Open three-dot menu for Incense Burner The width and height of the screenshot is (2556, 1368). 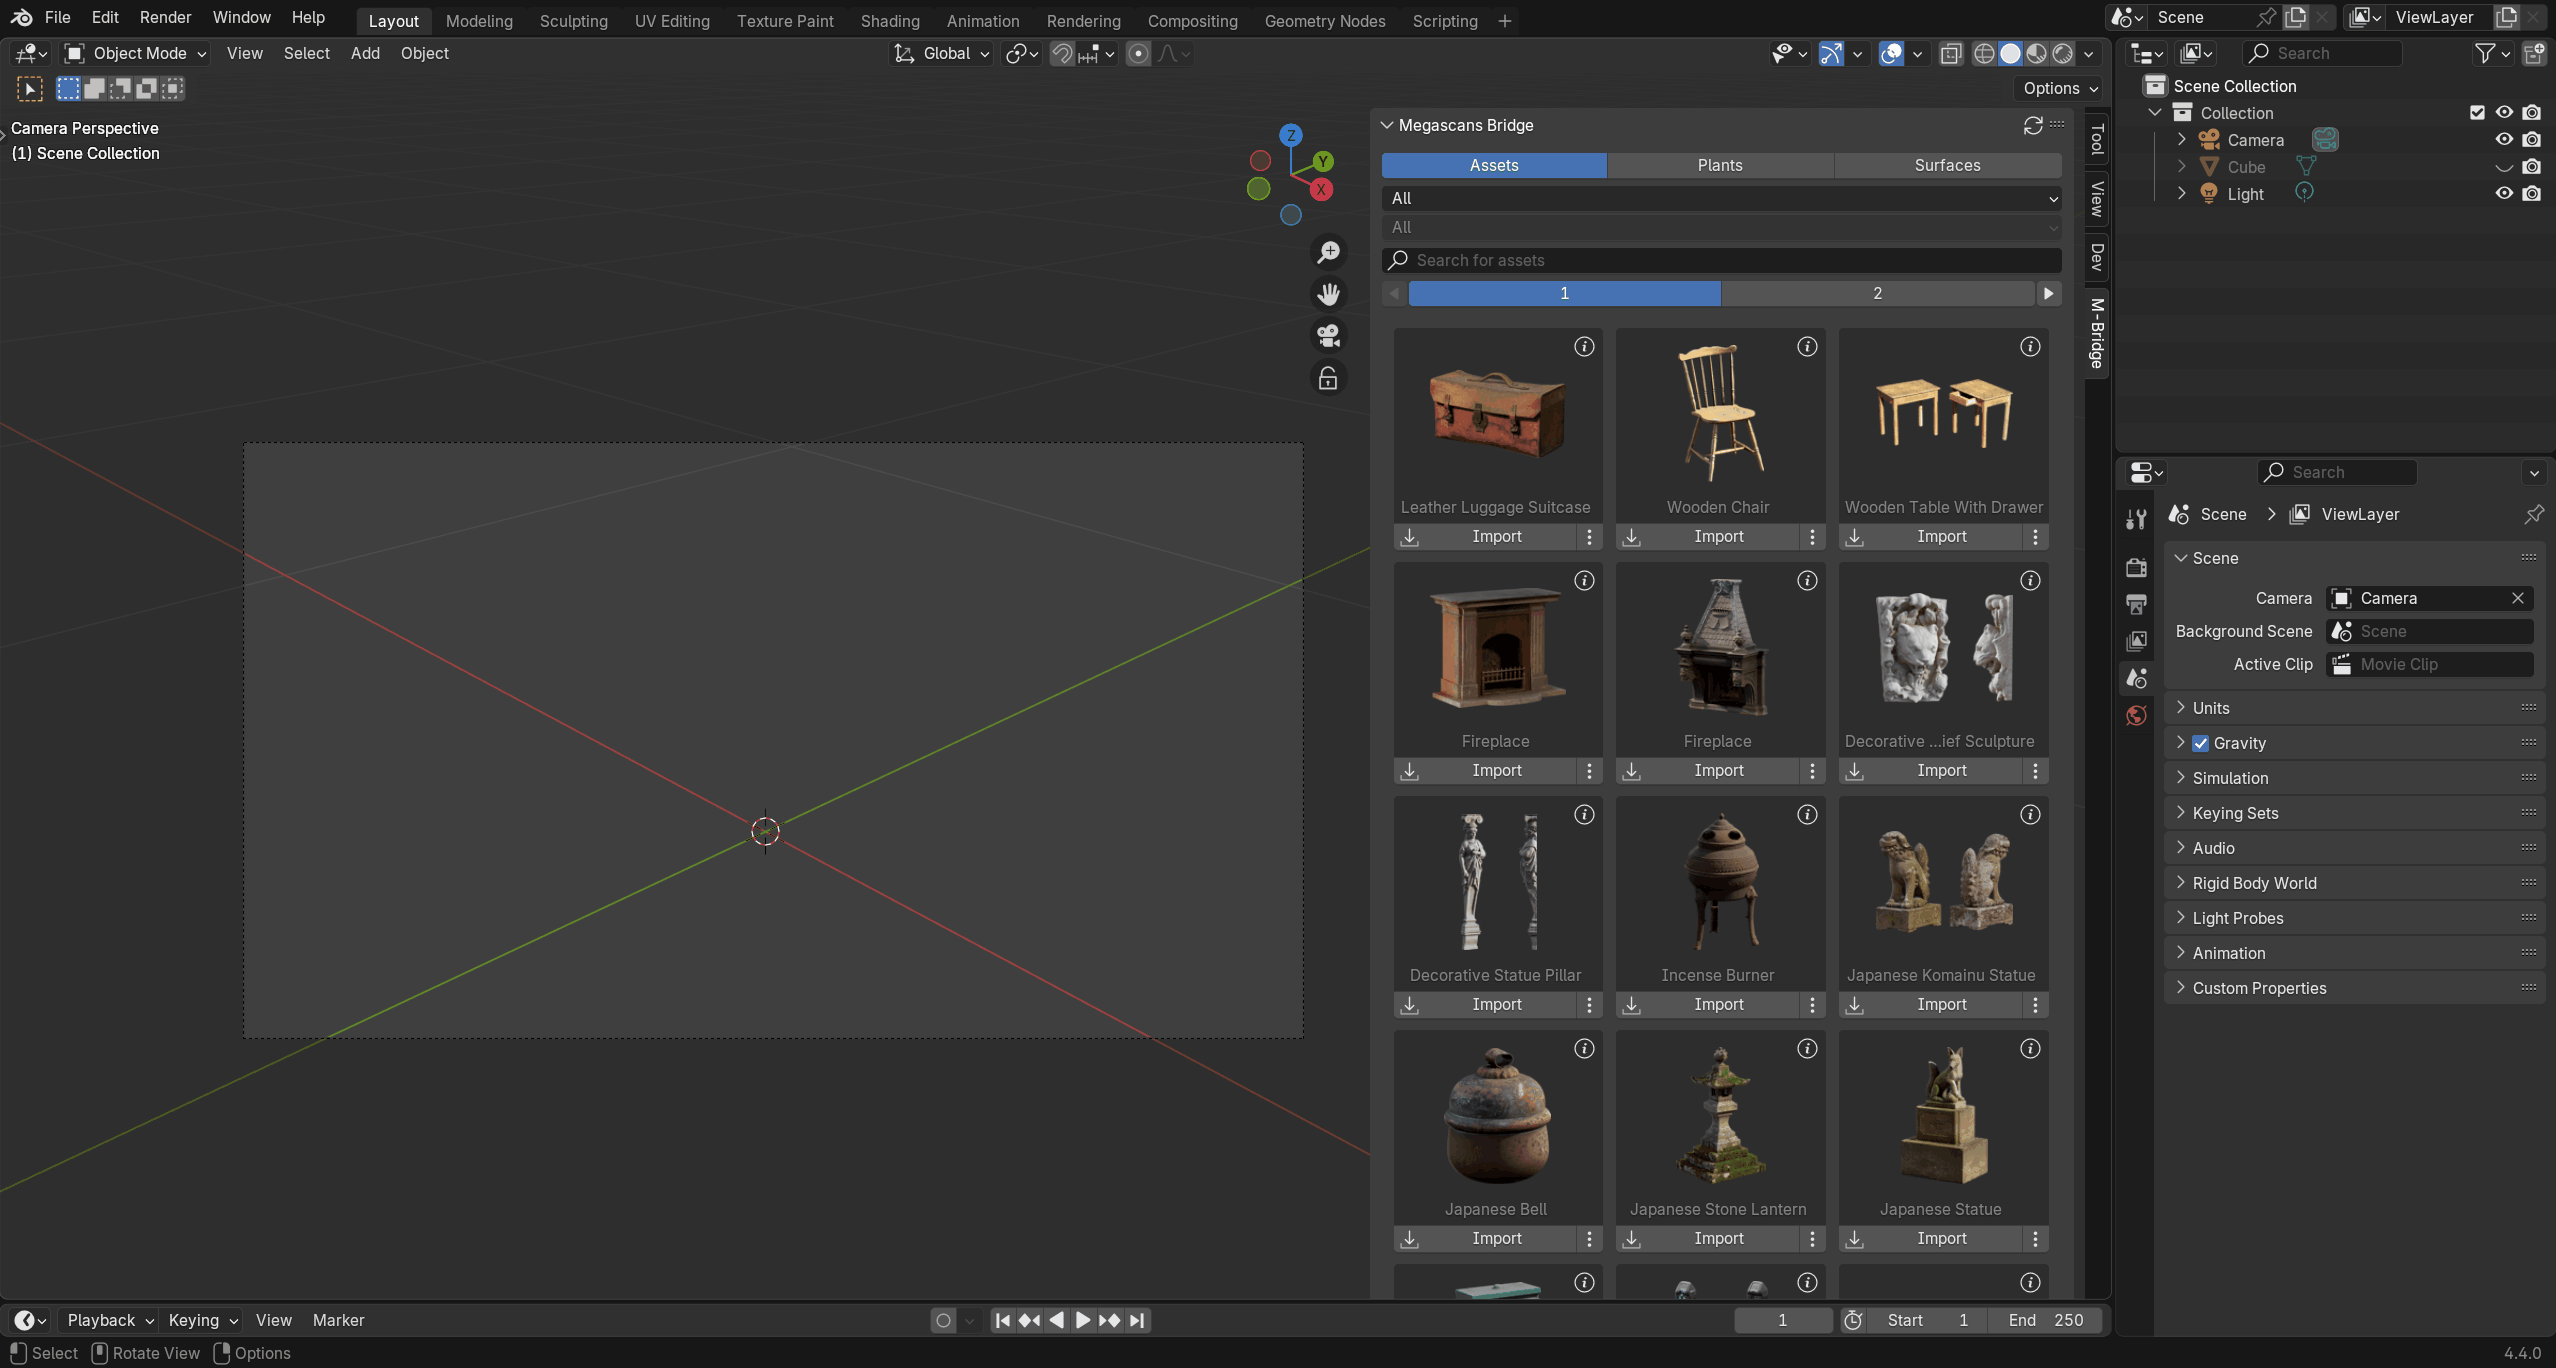[1812, 1004]
